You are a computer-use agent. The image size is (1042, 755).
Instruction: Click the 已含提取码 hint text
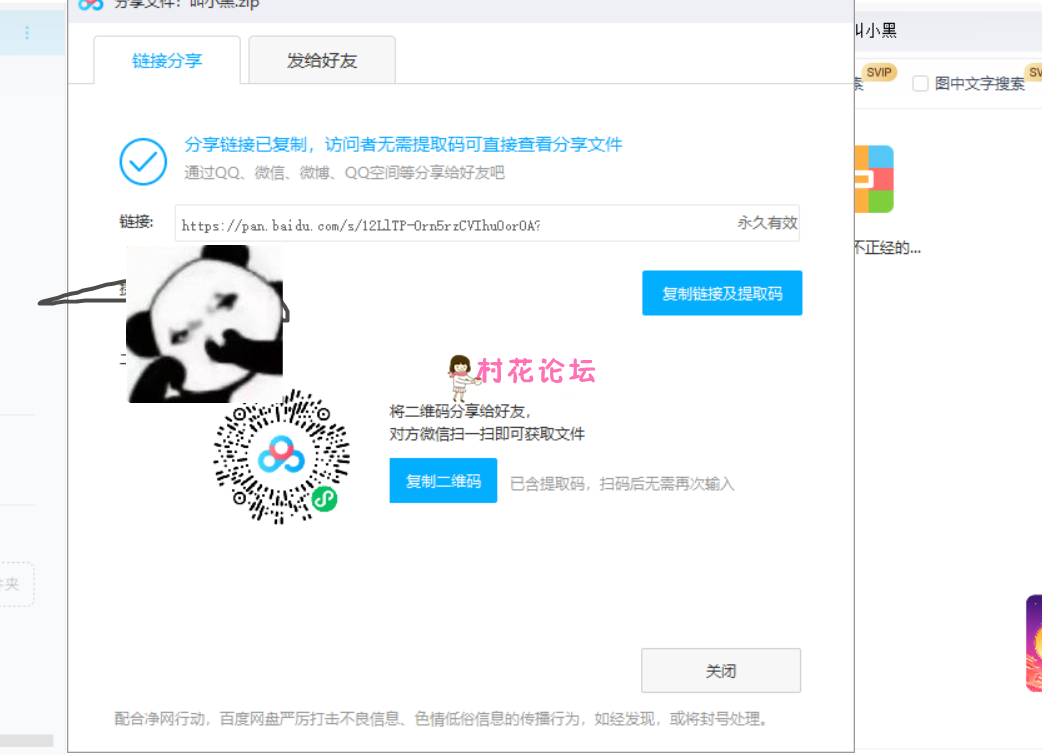[622, 484]
